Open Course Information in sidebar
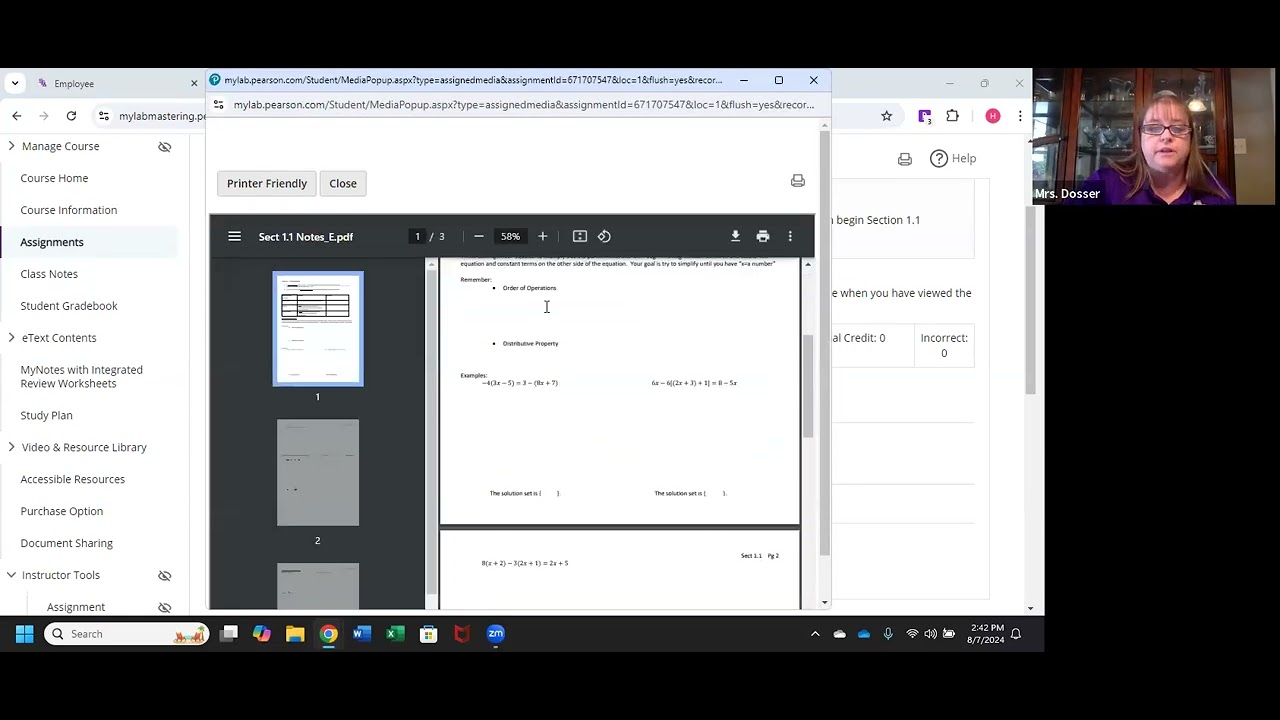The height and width of the screenshot is (720, 1280). pyautogui.click(x=69, y=210)
